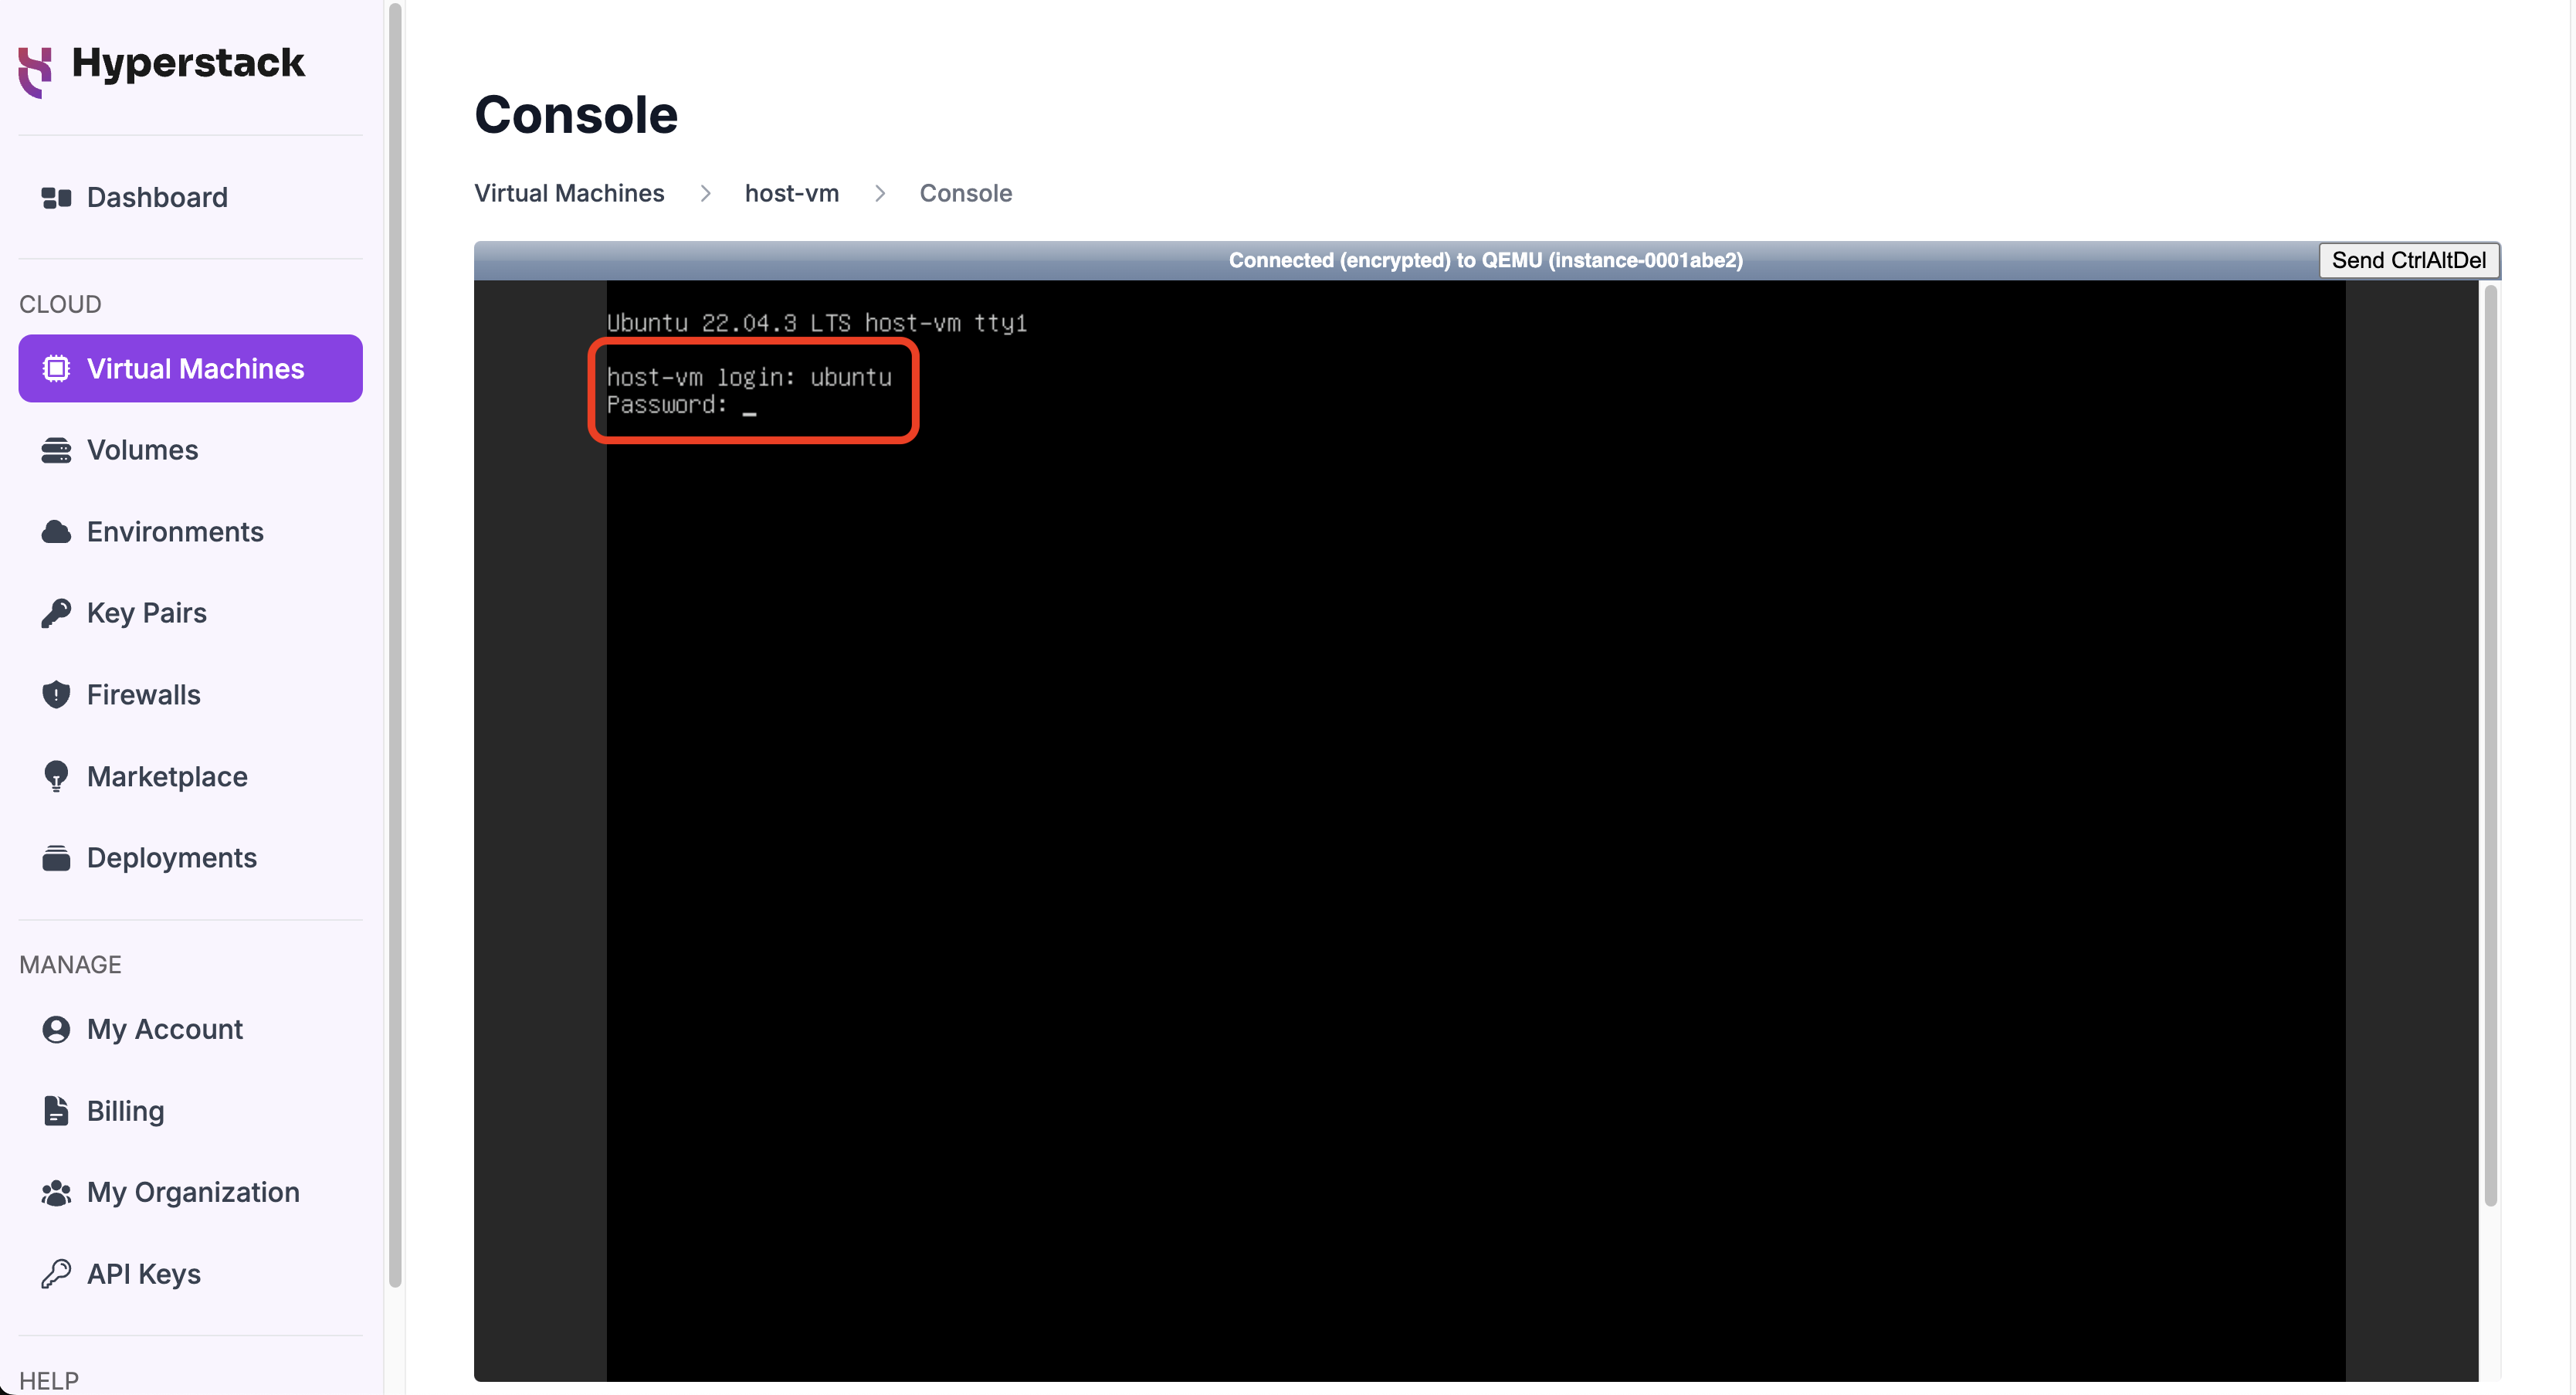Click 'host-vm login: ubuntu' line
This screenshot has width=2576, height=1395.
pos(749,377)
